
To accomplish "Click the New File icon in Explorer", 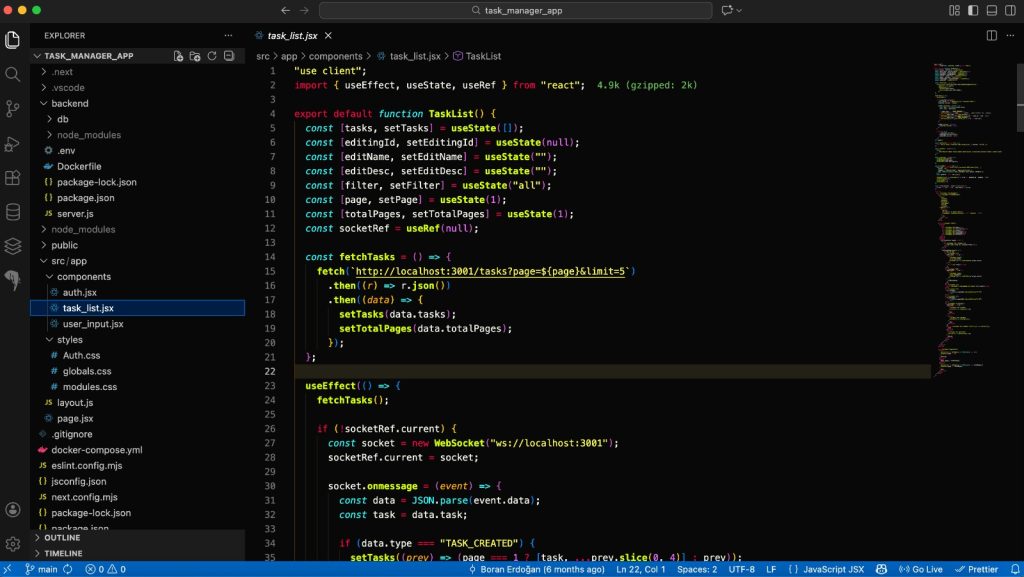I will [x=178, y=56].
